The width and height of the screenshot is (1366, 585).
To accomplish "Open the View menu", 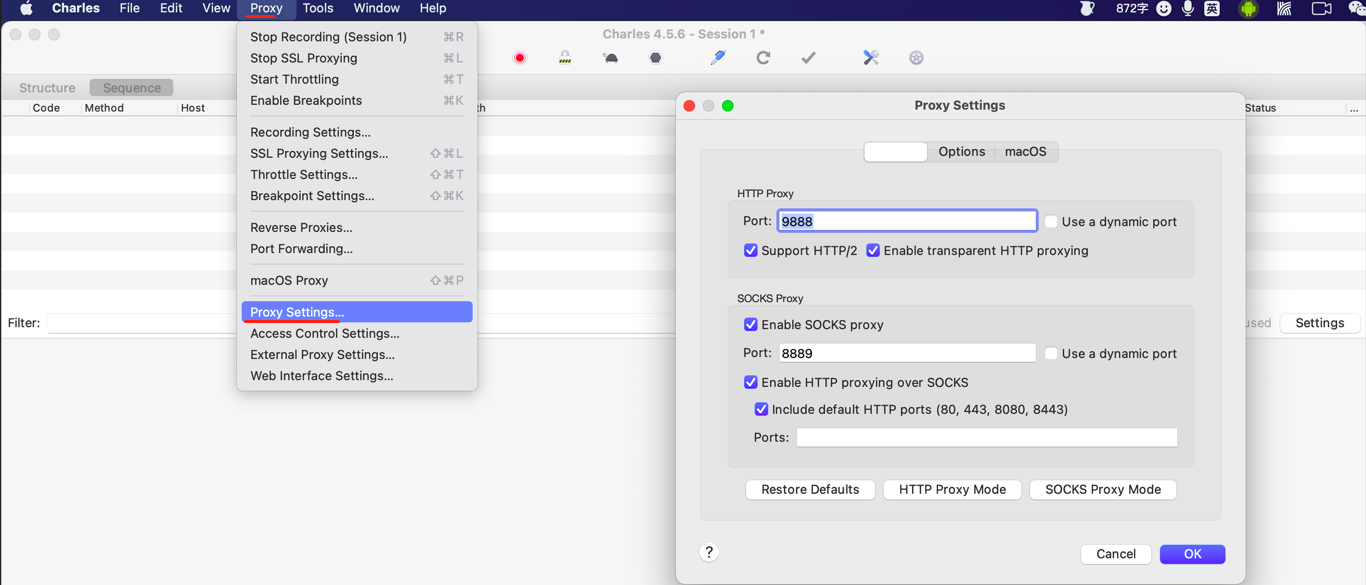I will (216, 8).
